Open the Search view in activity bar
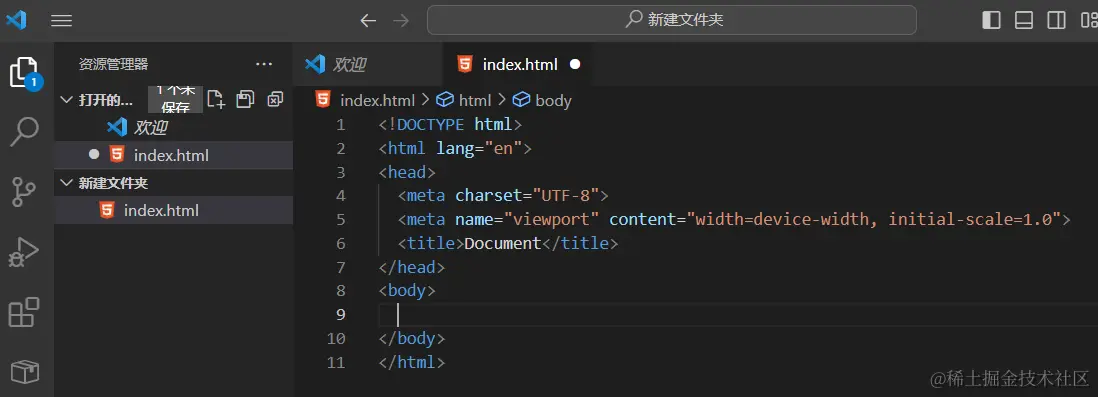This screenshot has width=1098, height=397. (x=25, y=132)
